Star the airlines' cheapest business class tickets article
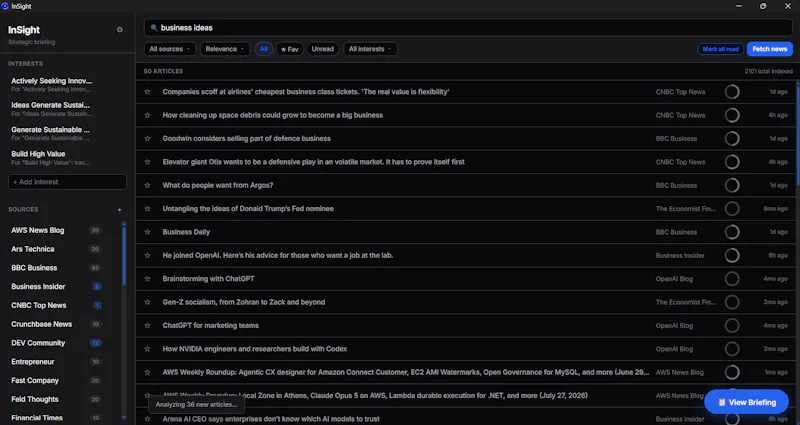 (x=147, y=92)
